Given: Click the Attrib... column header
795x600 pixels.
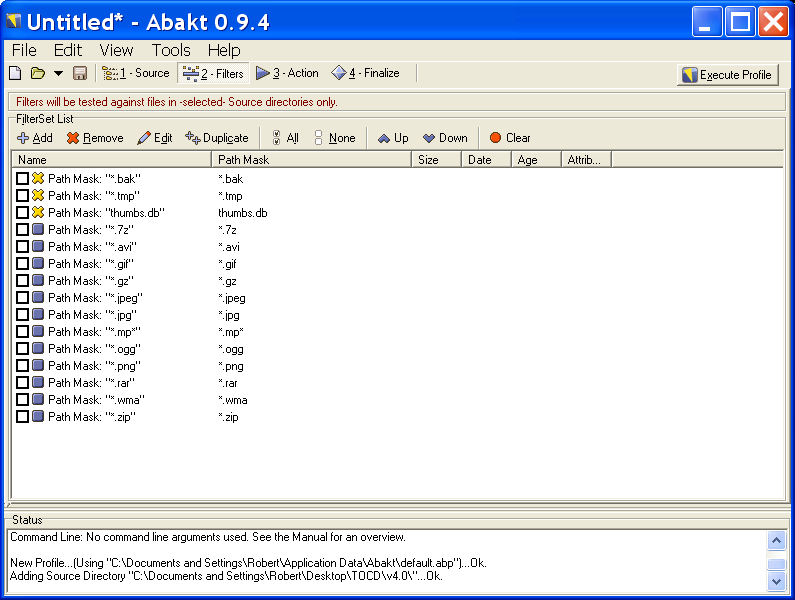Looking at the screenshot, I should tap(587, 160).
